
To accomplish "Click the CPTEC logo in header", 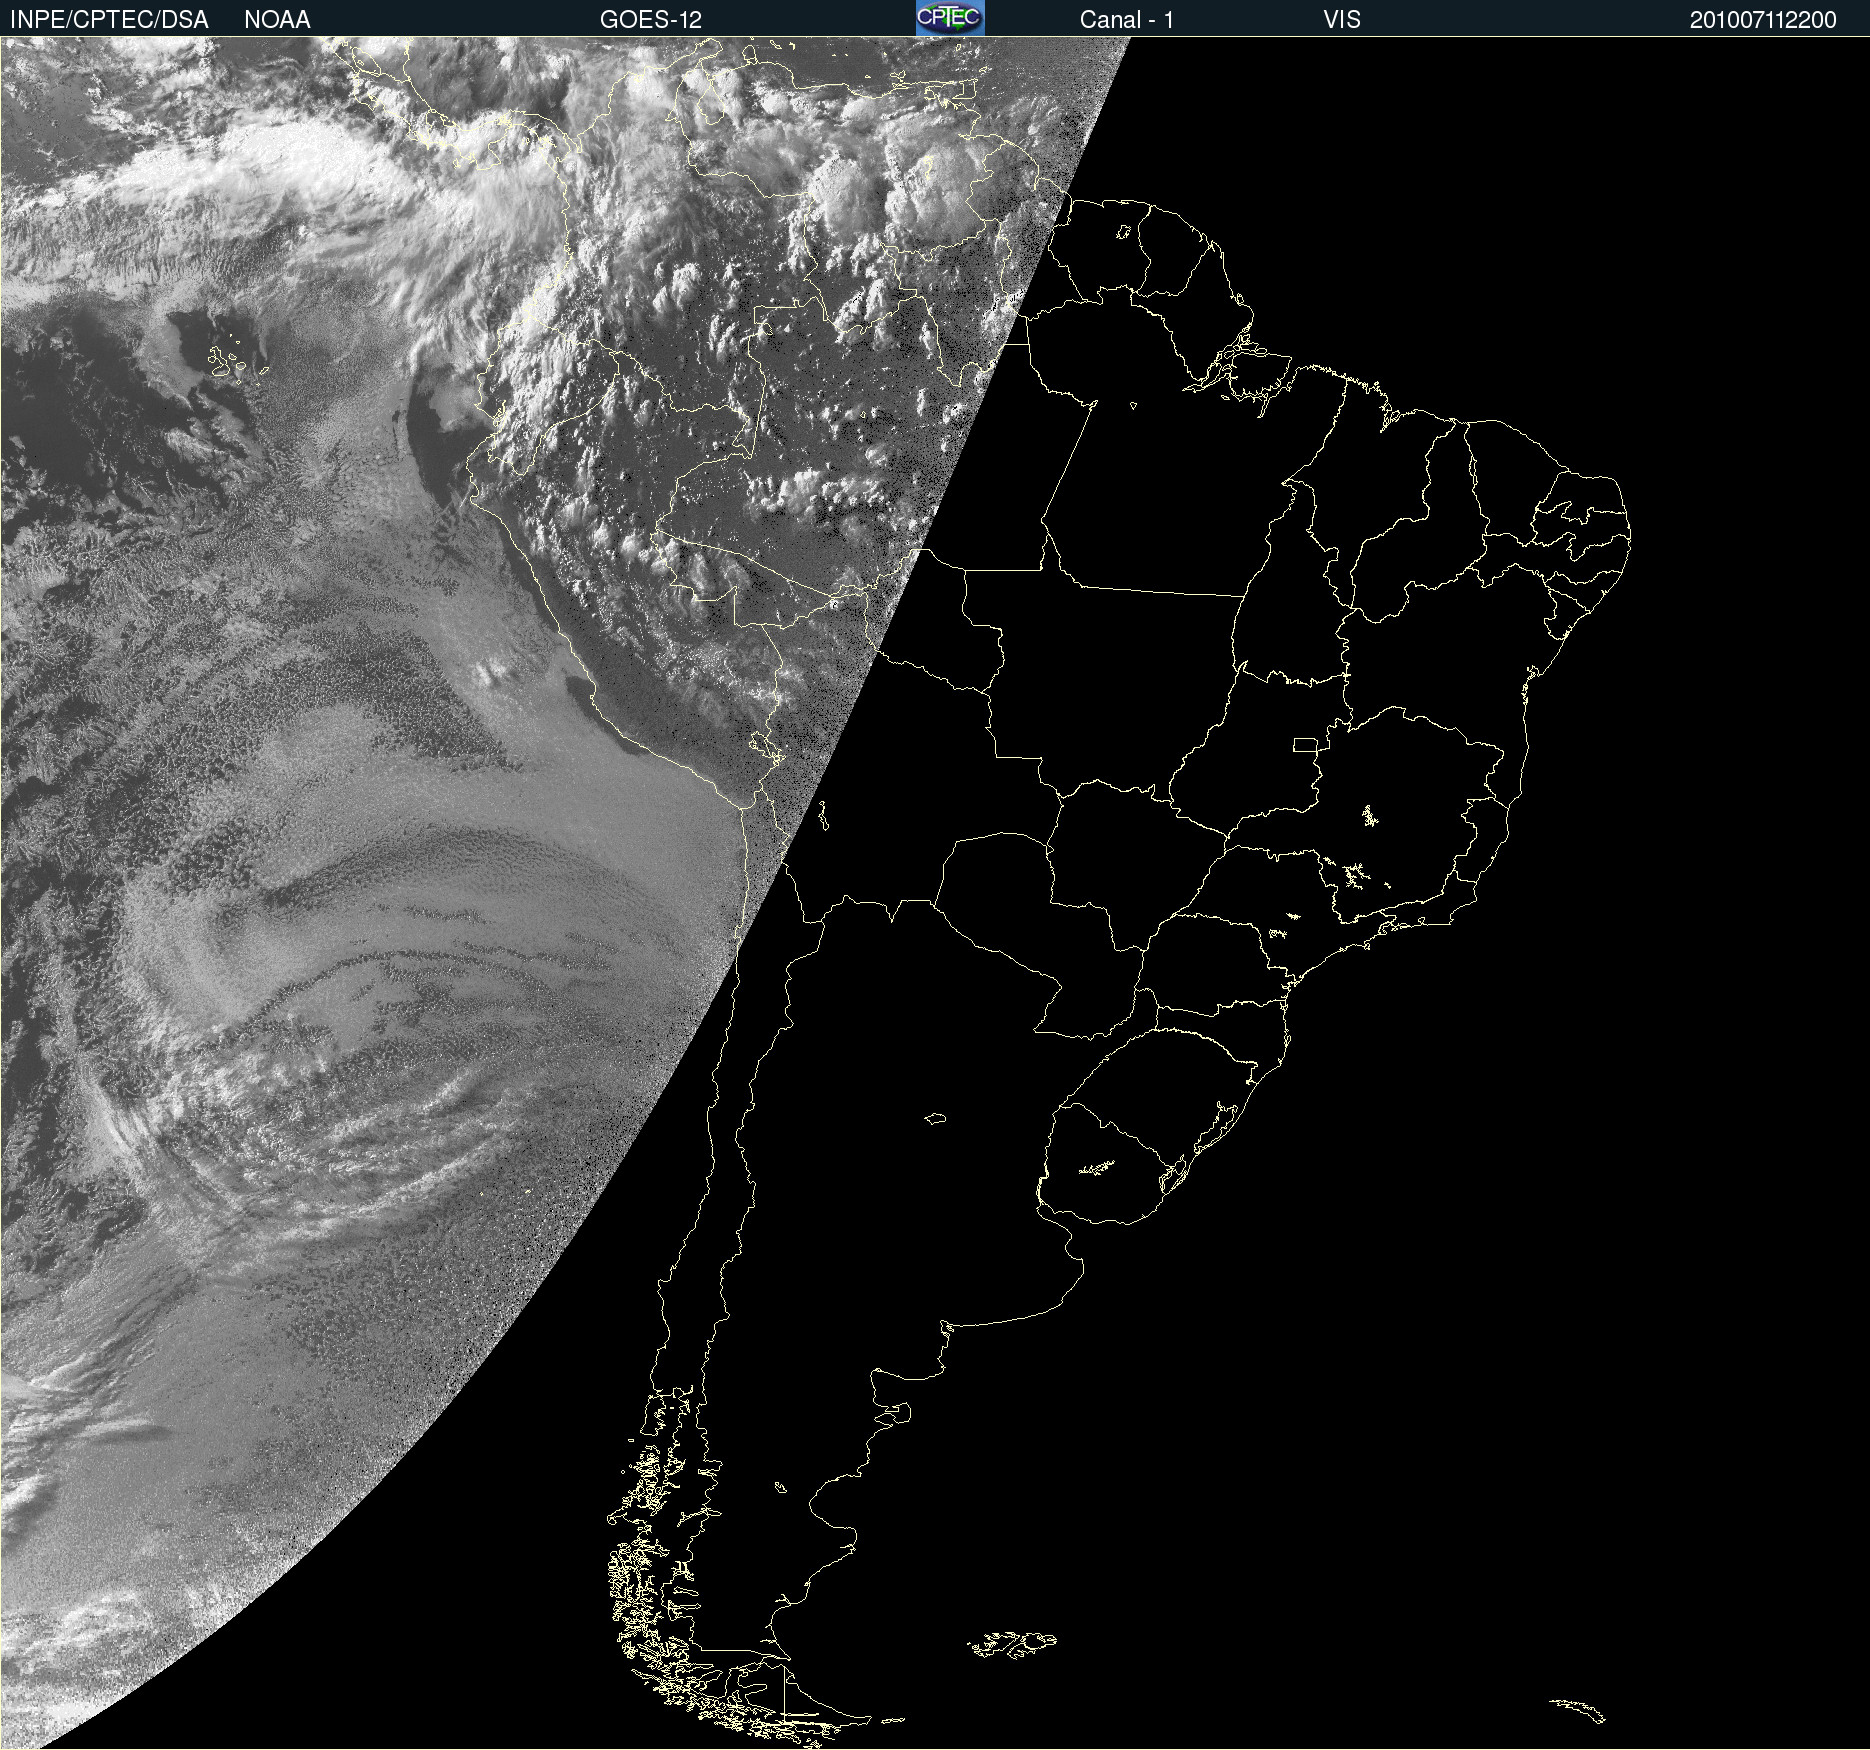I will pos(950,18).
